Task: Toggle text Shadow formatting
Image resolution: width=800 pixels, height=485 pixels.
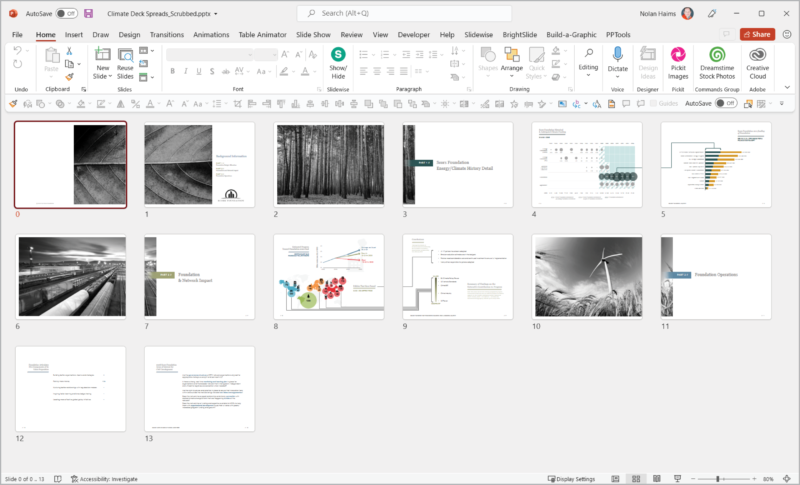Action: (x=212, y=71)
